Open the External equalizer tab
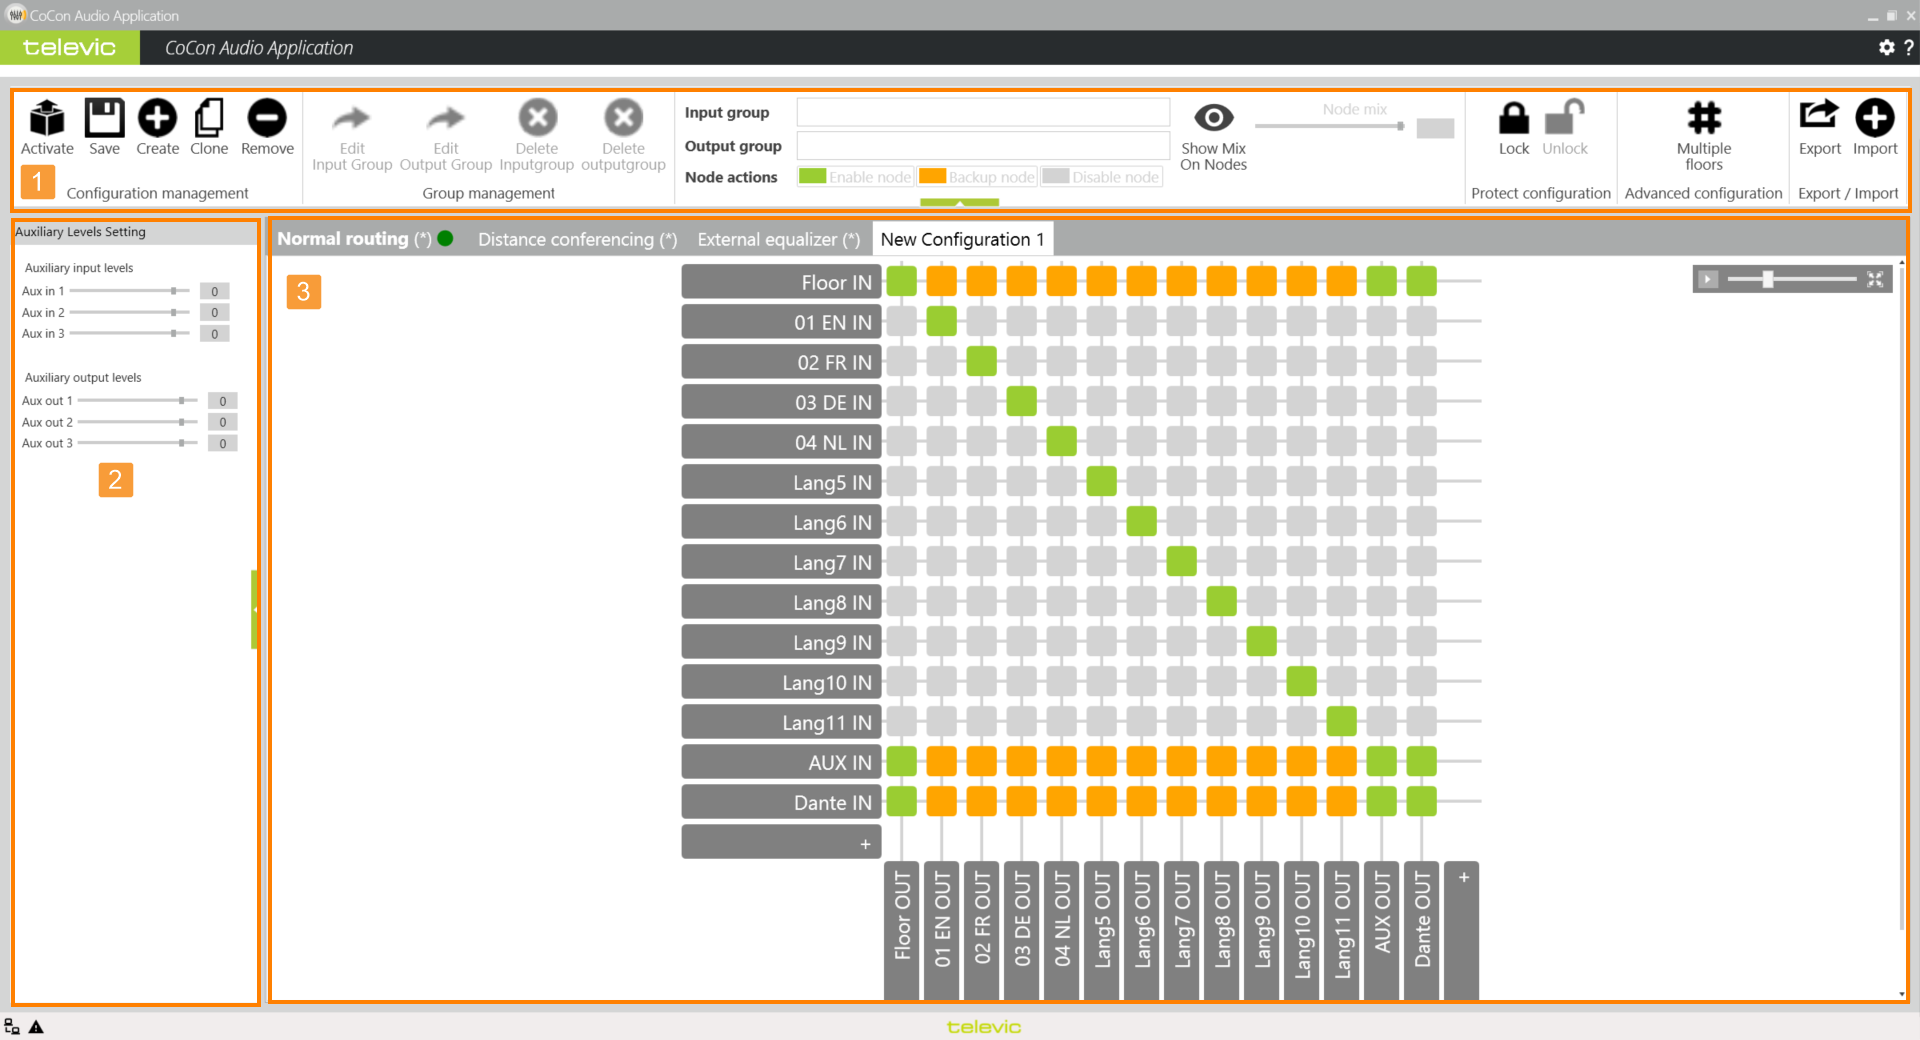The width and height of the screenshot is (1920, 1040). pyautogui.click(x=778, y=240)
